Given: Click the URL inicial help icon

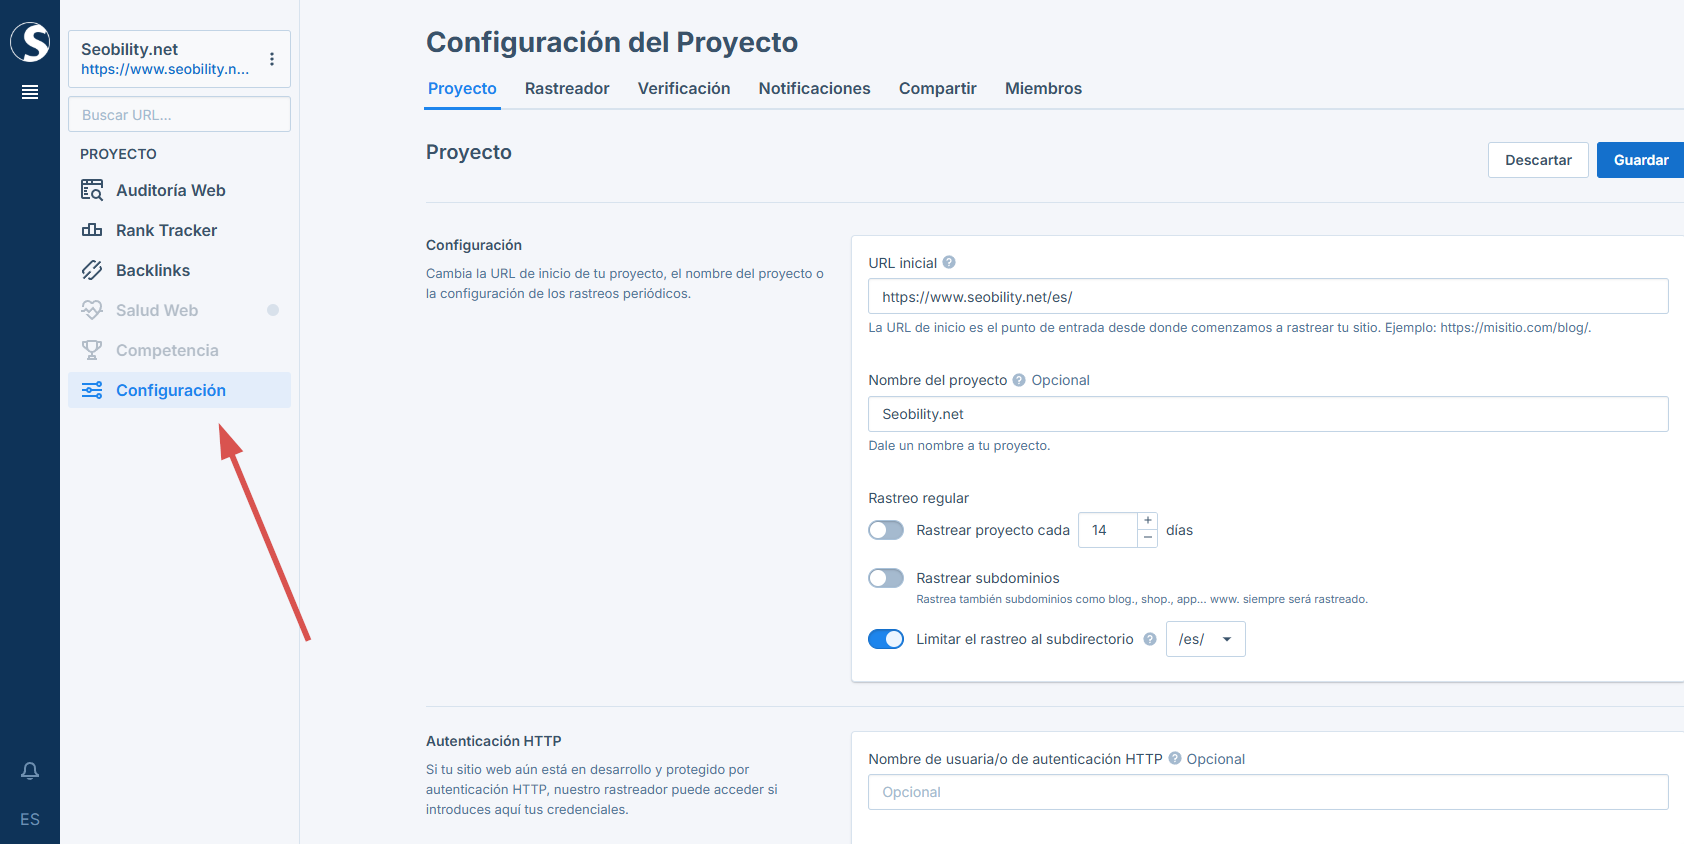Looking at the screenshot, I should point(949,262).
